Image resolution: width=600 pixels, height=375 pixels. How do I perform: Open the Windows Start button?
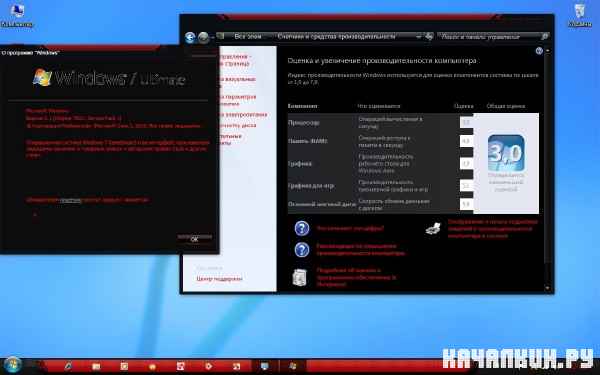click(x=12, y=365)
